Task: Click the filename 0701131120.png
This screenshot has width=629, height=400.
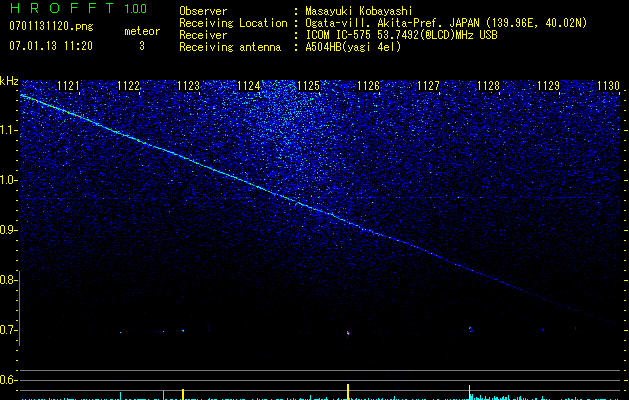Action: point(51,26)
